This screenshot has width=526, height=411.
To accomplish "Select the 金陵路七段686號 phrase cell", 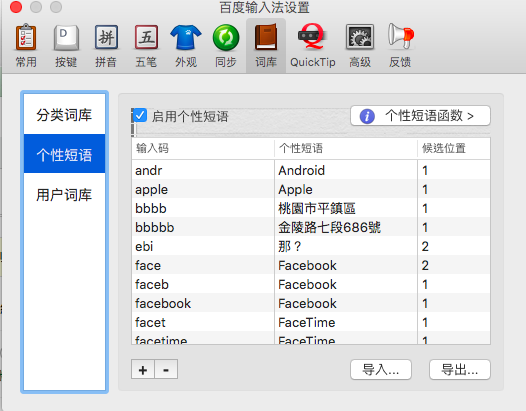I will pyautogui.click(x=346, y=227).
